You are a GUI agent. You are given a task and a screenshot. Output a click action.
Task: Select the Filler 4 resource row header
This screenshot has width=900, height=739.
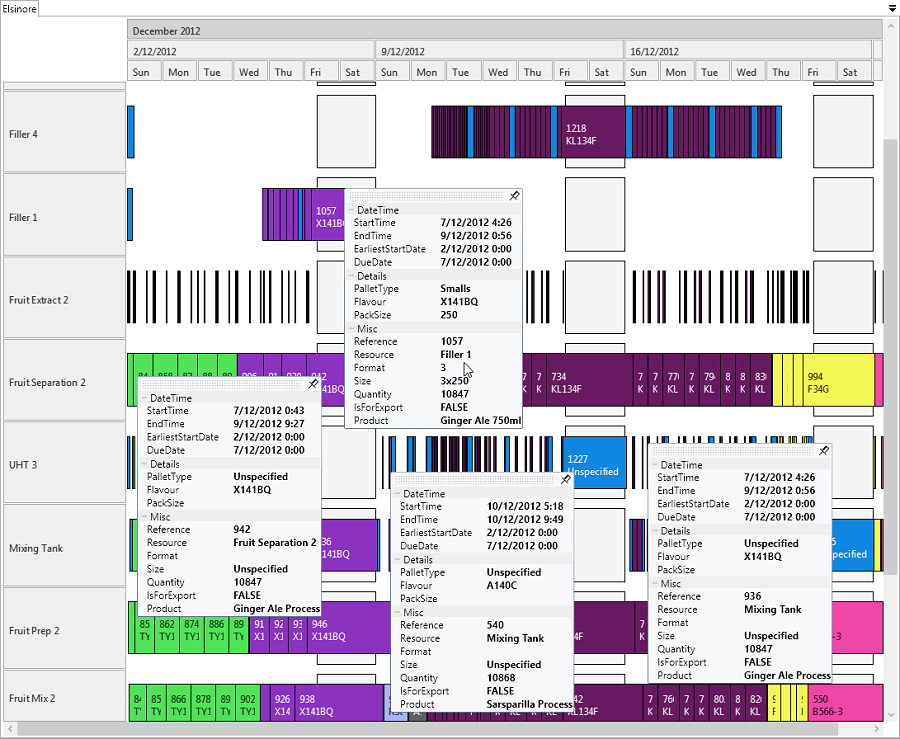[65, 133]
